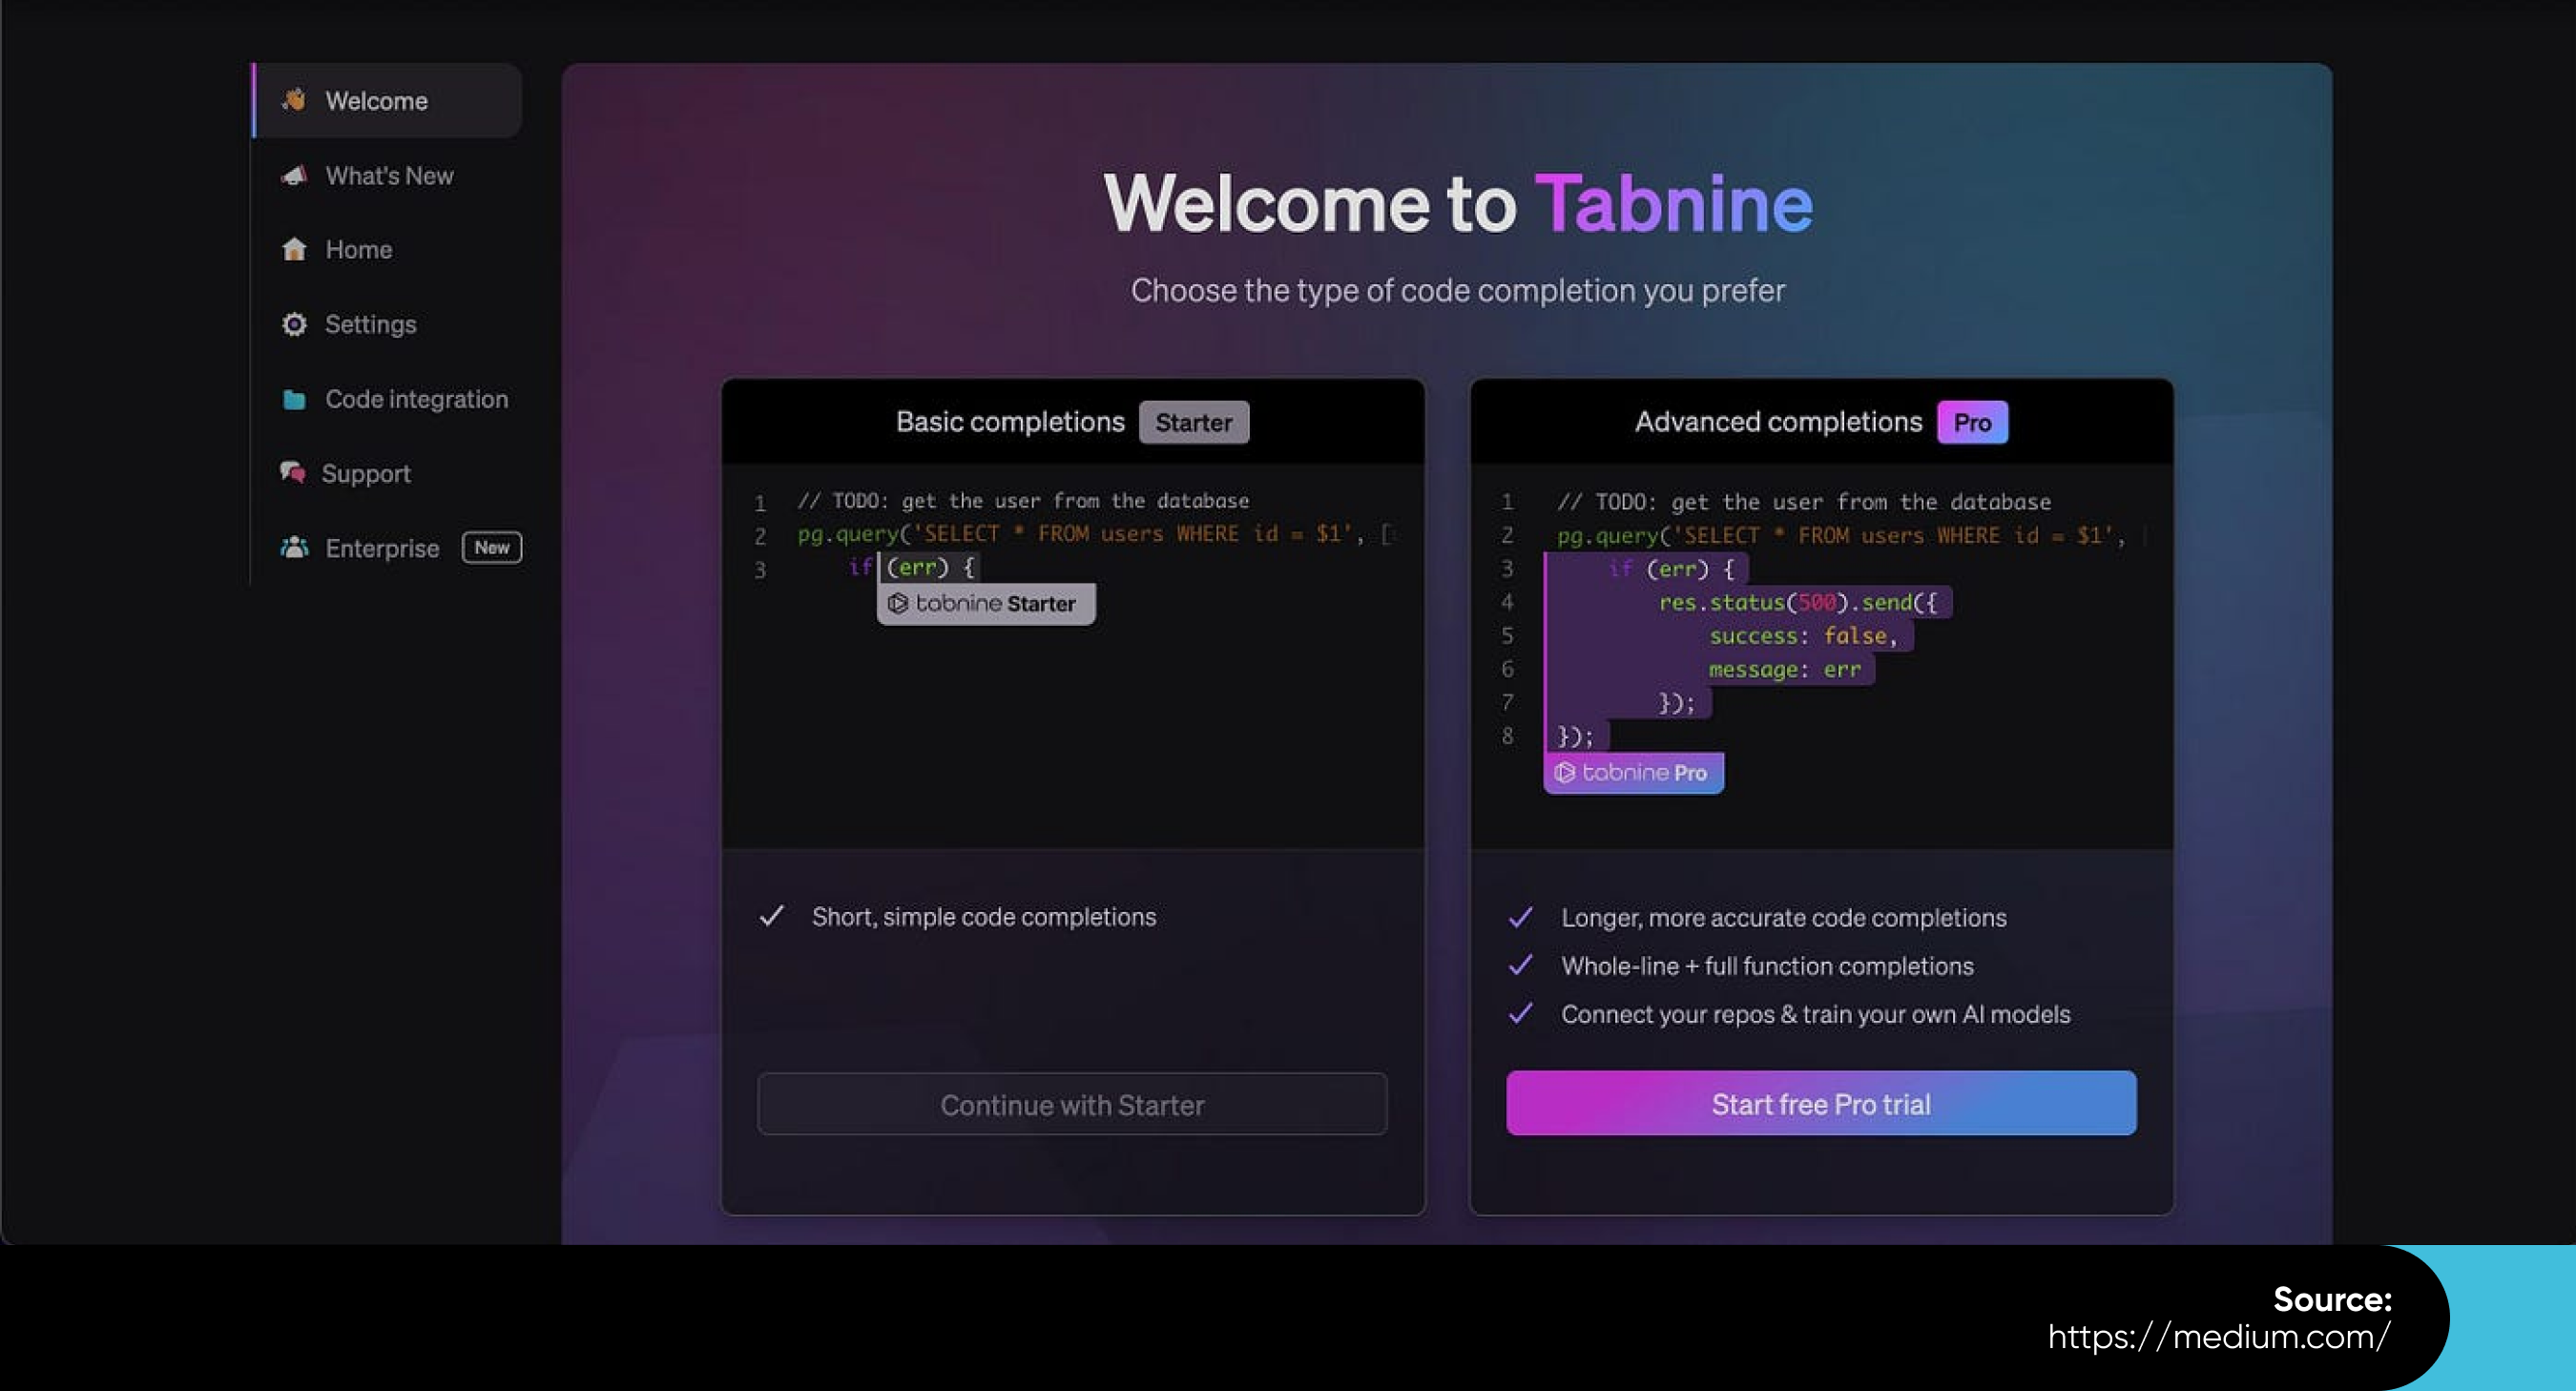The image size is (2576, 1391).
Task: Click the house Home icon
Action: (x=293, y=249)
